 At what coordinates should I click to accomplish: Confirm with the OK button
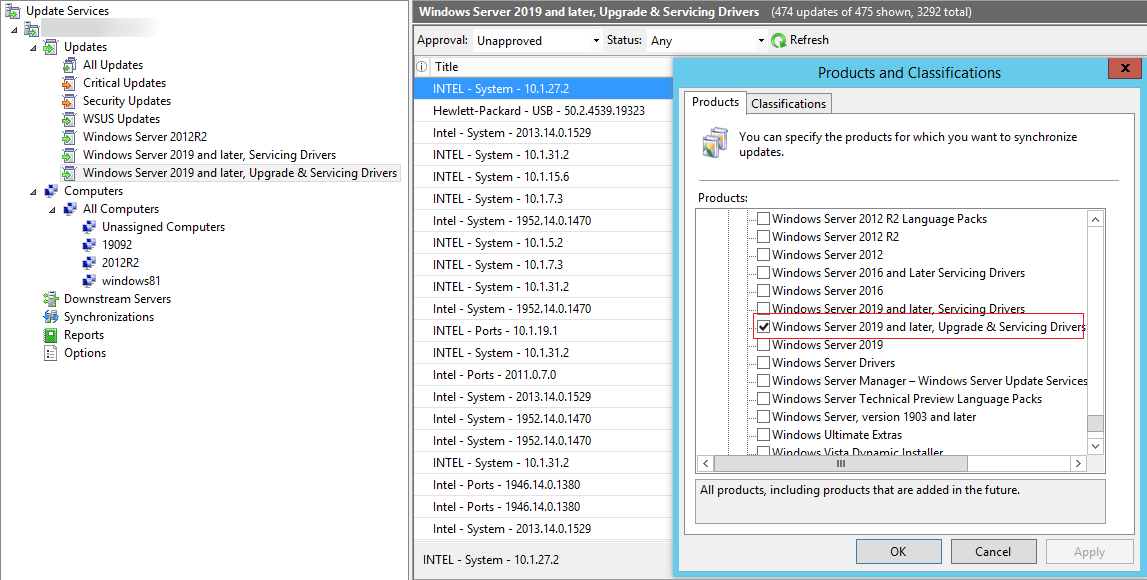coord(898,552)
